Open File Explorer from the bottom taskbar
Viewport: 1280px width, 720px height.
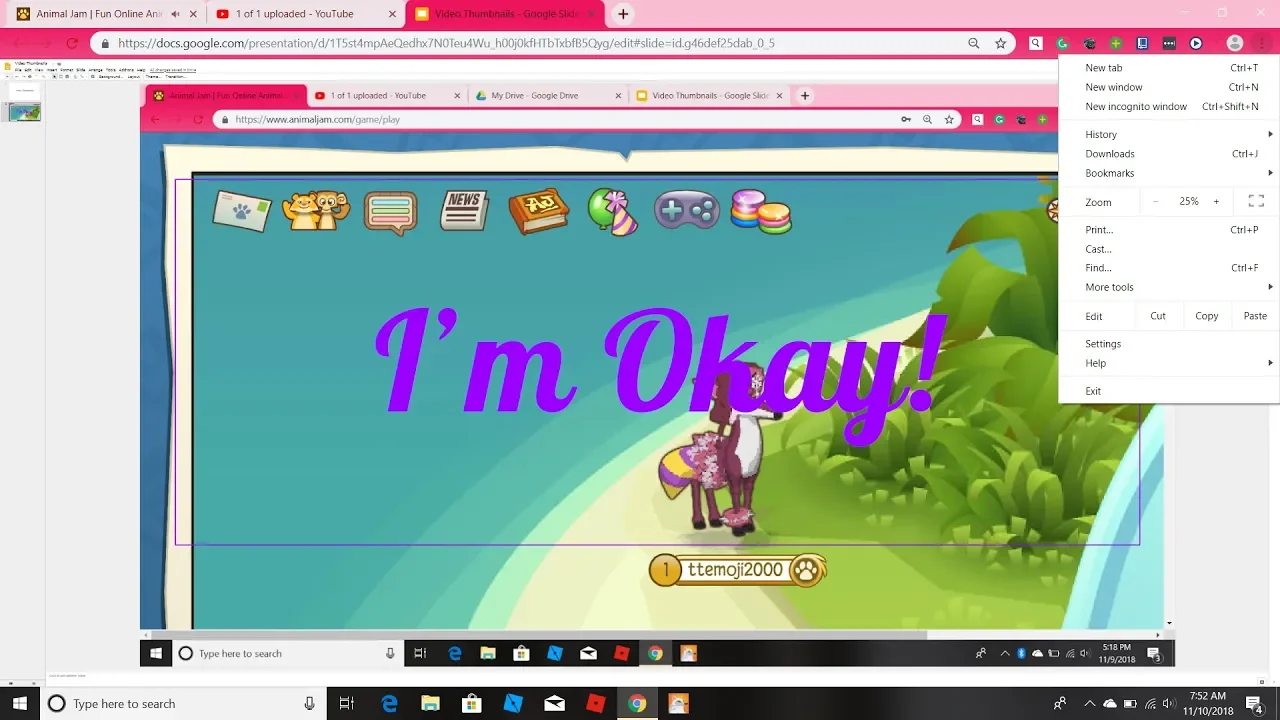(x=430, y=703)
